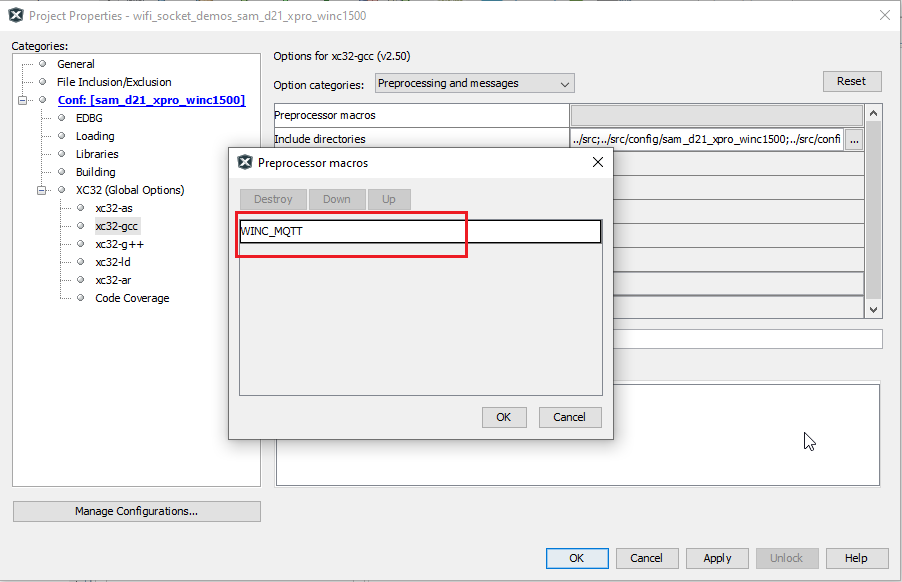
Task: Browse Include directories with the ellipsis button
Action: pyautogui.click(x=854, y=141)
